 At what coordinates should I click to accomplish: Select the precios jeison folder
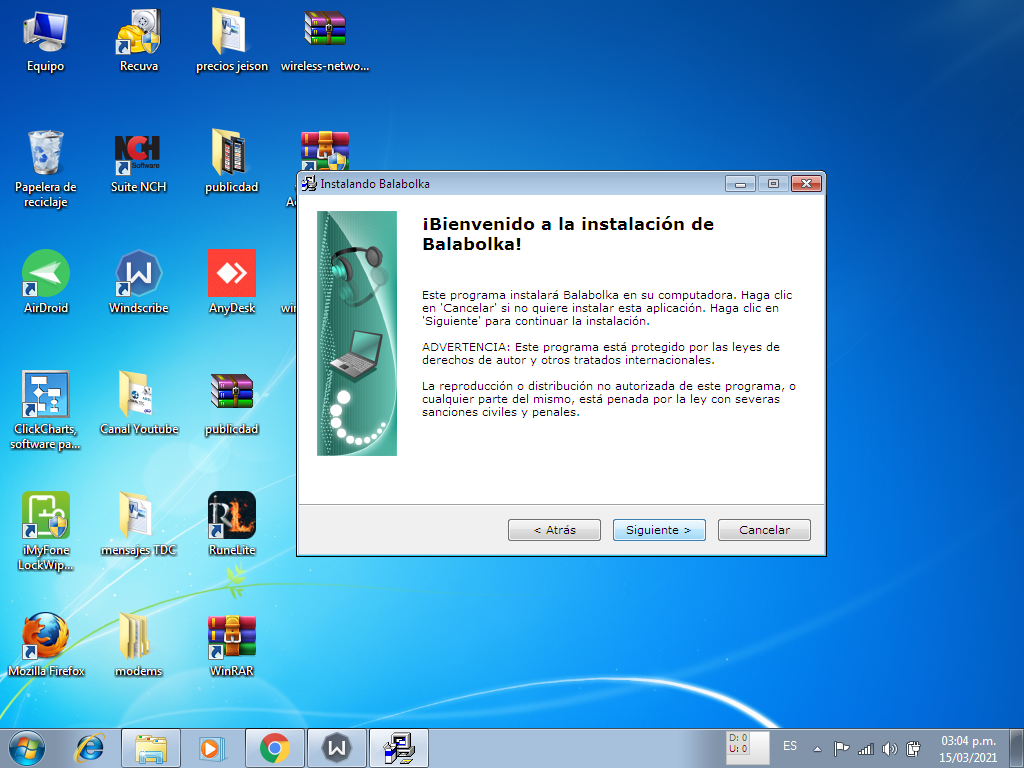(232, 41)
